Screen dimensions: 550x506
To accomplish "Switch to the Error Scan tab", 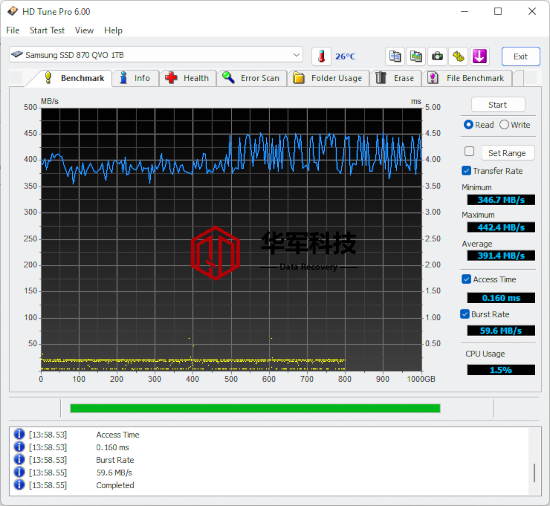I will click(x=251, y=78).
